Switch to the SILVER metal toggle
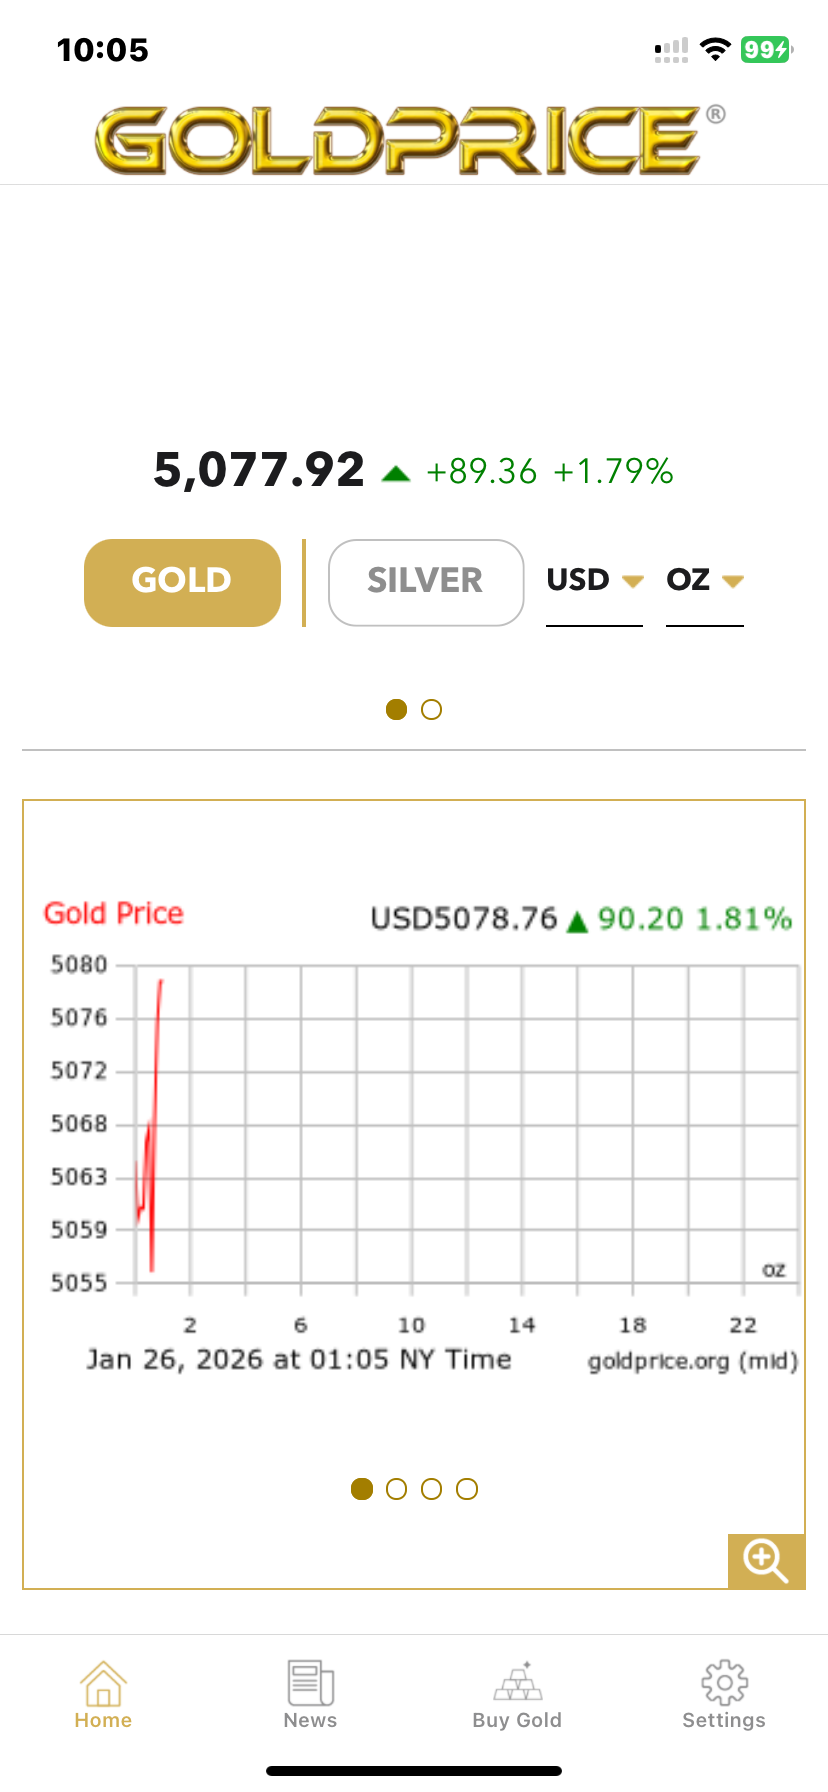The height and width of the screenshot is (1792, 828). point(426,582)
